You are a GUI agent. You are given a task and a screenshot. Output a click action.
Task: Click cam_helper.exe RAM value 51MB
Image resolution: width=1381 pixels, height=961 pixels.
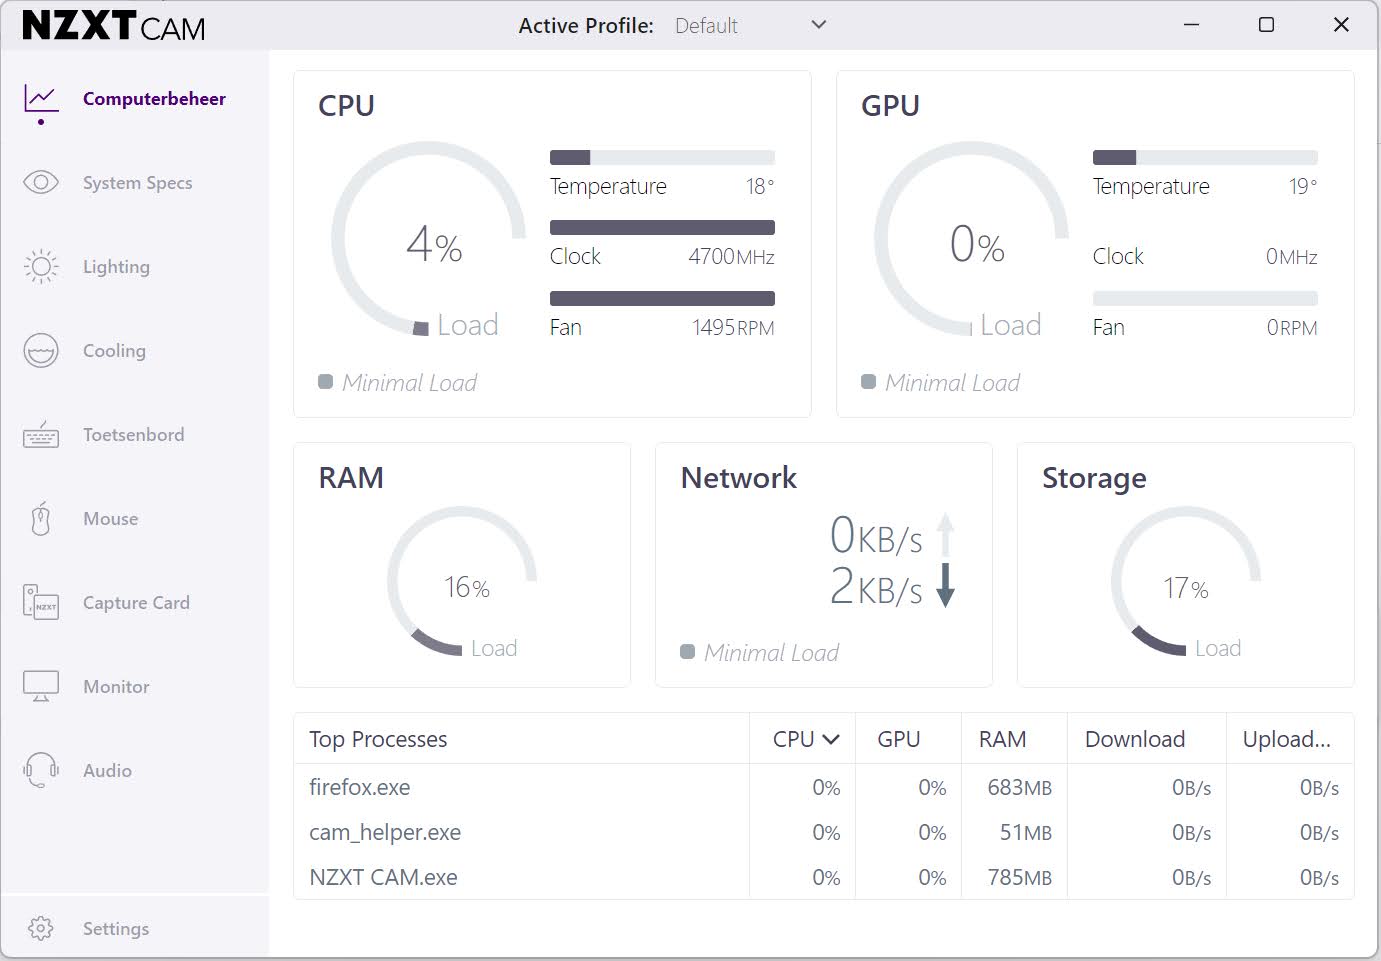click(x=1026, y=832)
